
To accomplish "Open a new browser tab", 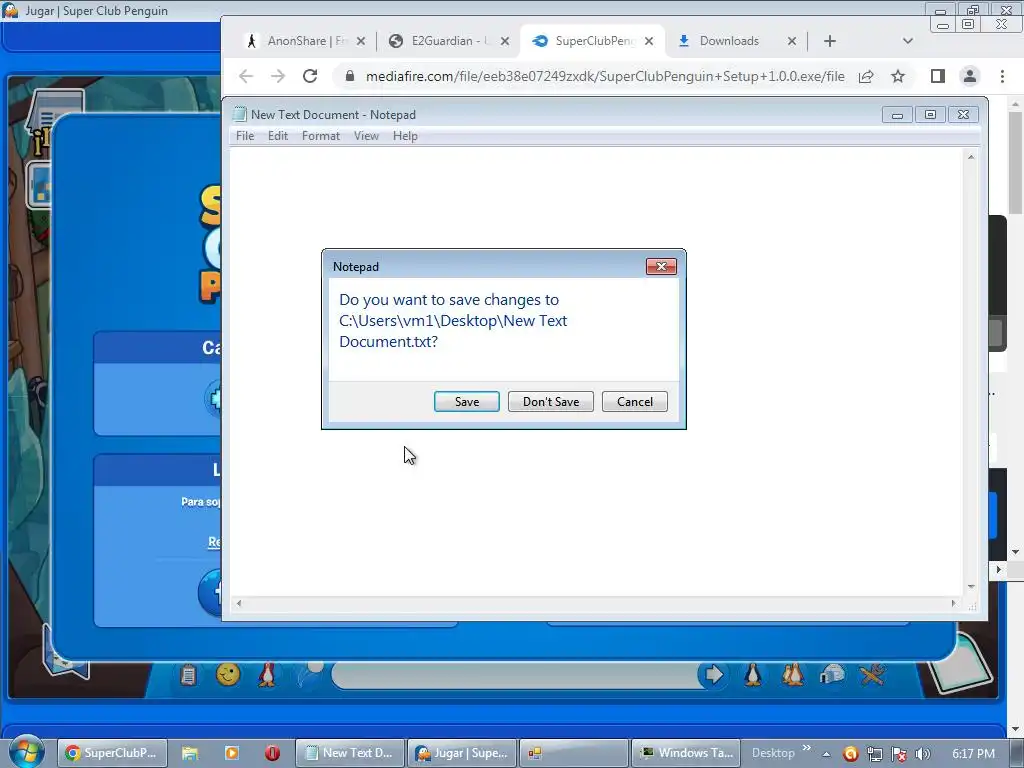I will click(x=829, y=41).
